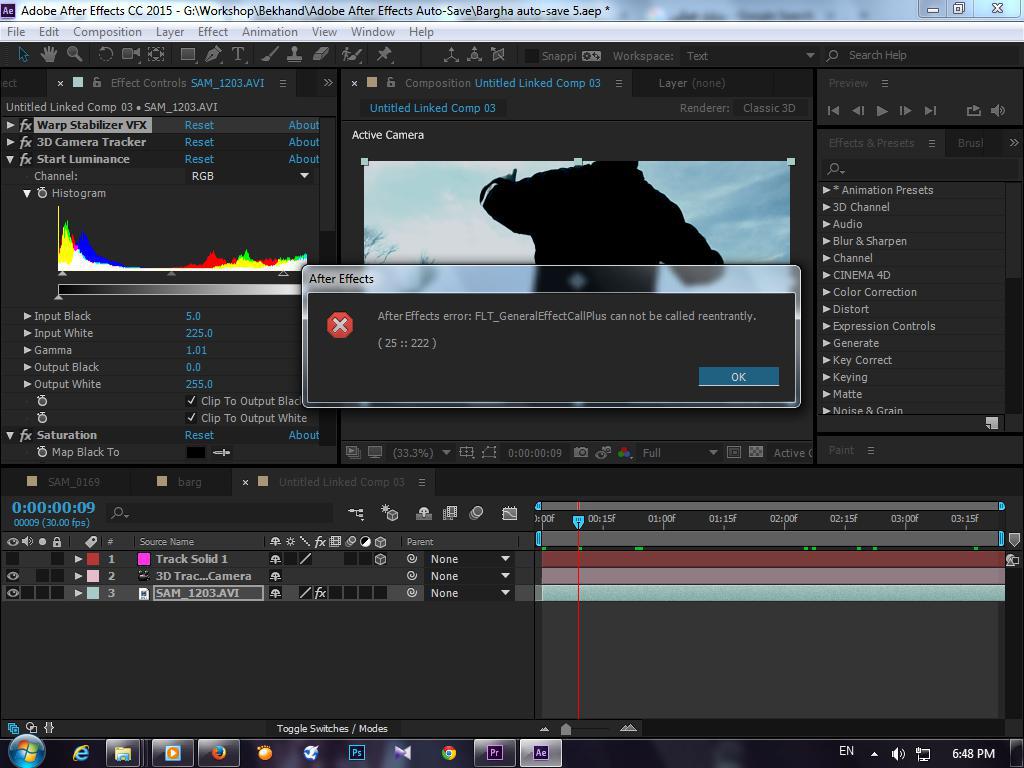The height and width of the screenshot is (768, 1024).
Task: Toggle effects fx switch on SAM_1203.AVI
Action: coord(321,593)
